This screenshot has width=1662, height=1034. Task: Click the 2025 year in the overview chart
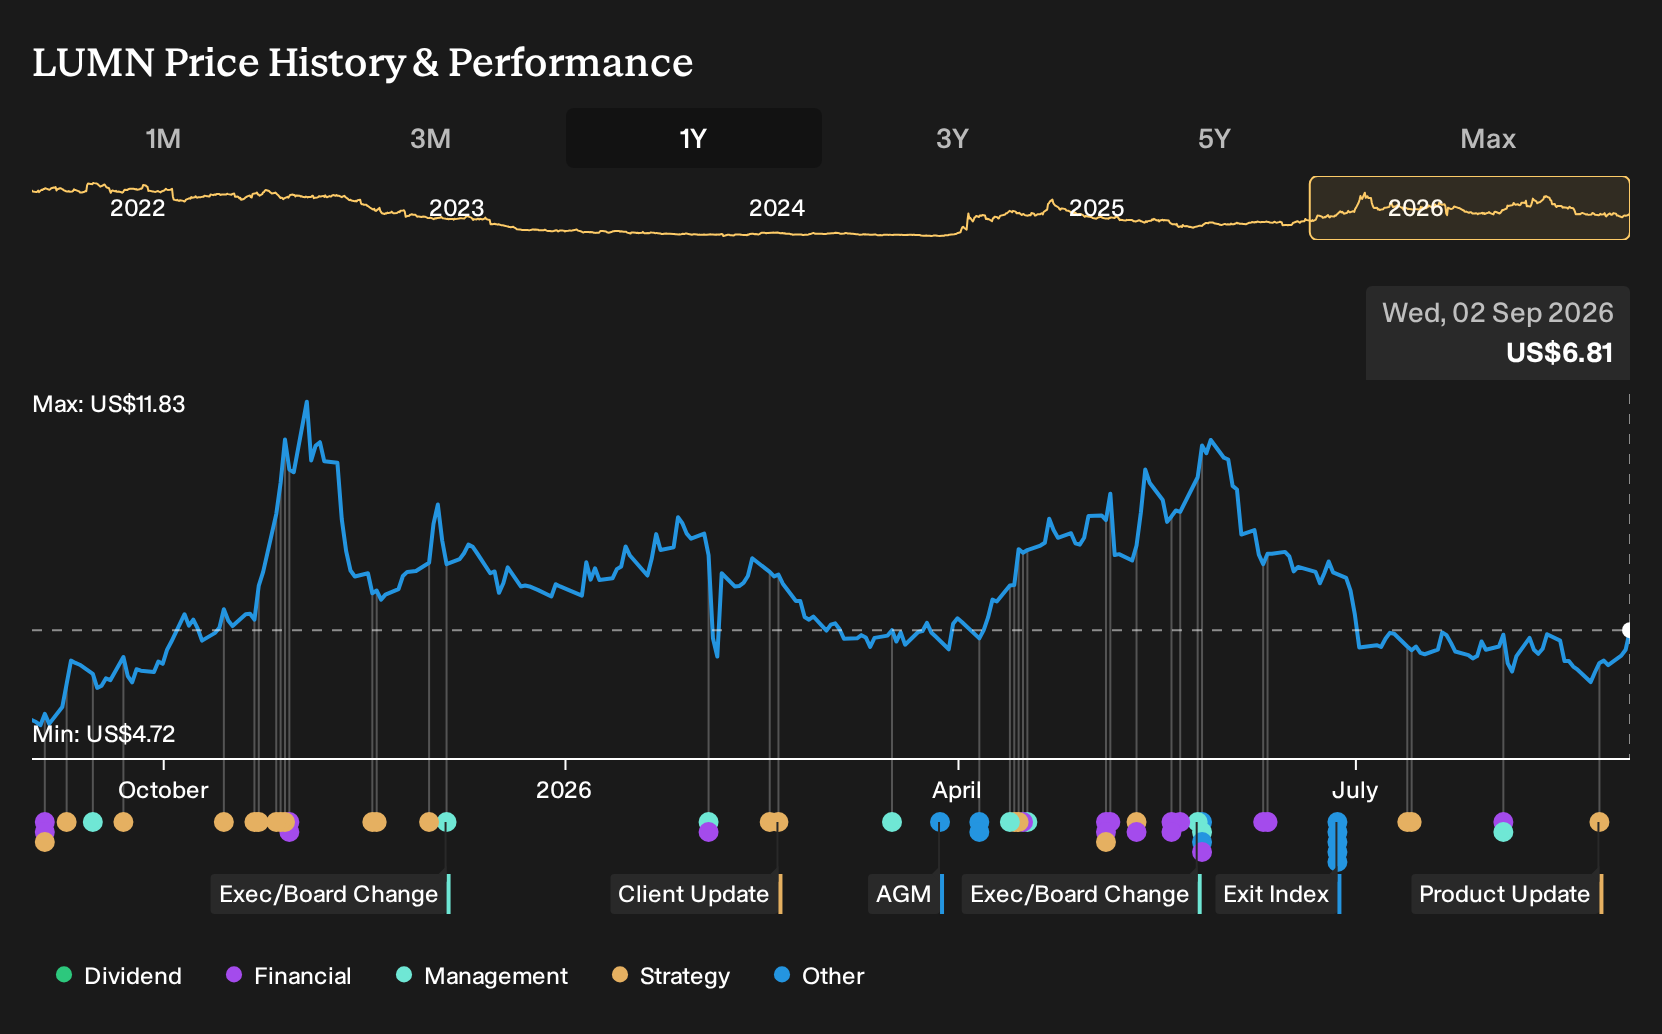(1097, 208)
